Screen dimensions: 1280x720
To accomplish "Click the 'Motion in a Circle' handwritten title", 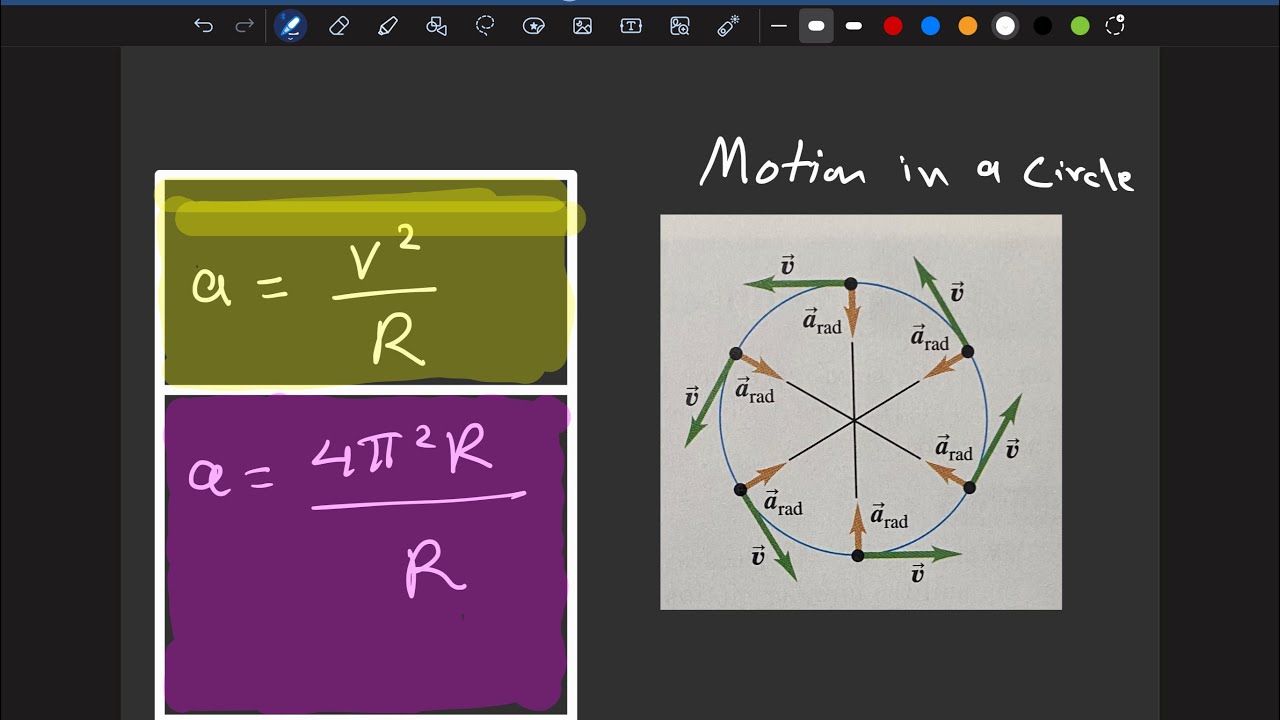I will [x=917, y=164].
